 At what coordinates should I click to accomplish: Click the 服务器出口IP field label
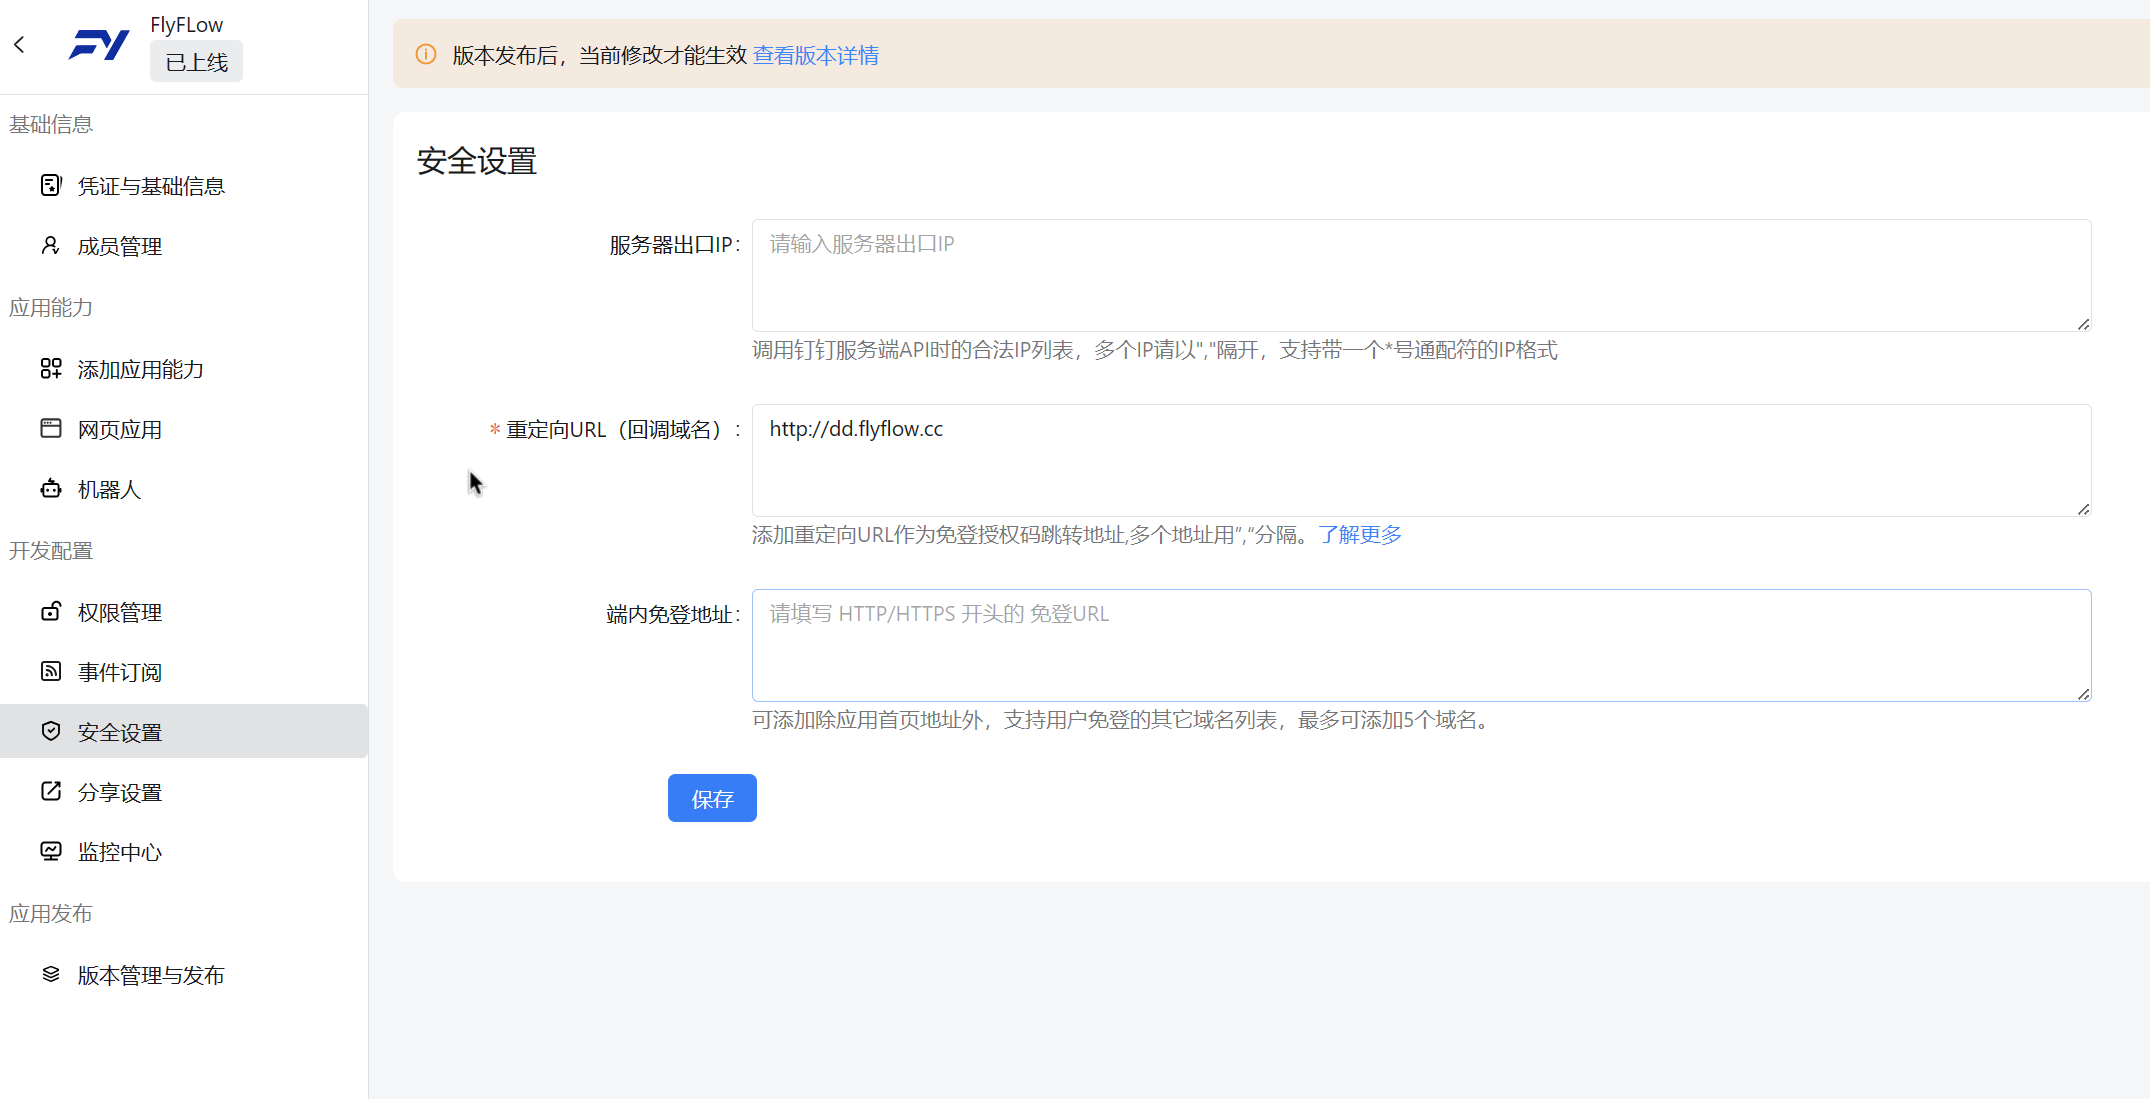675,245
